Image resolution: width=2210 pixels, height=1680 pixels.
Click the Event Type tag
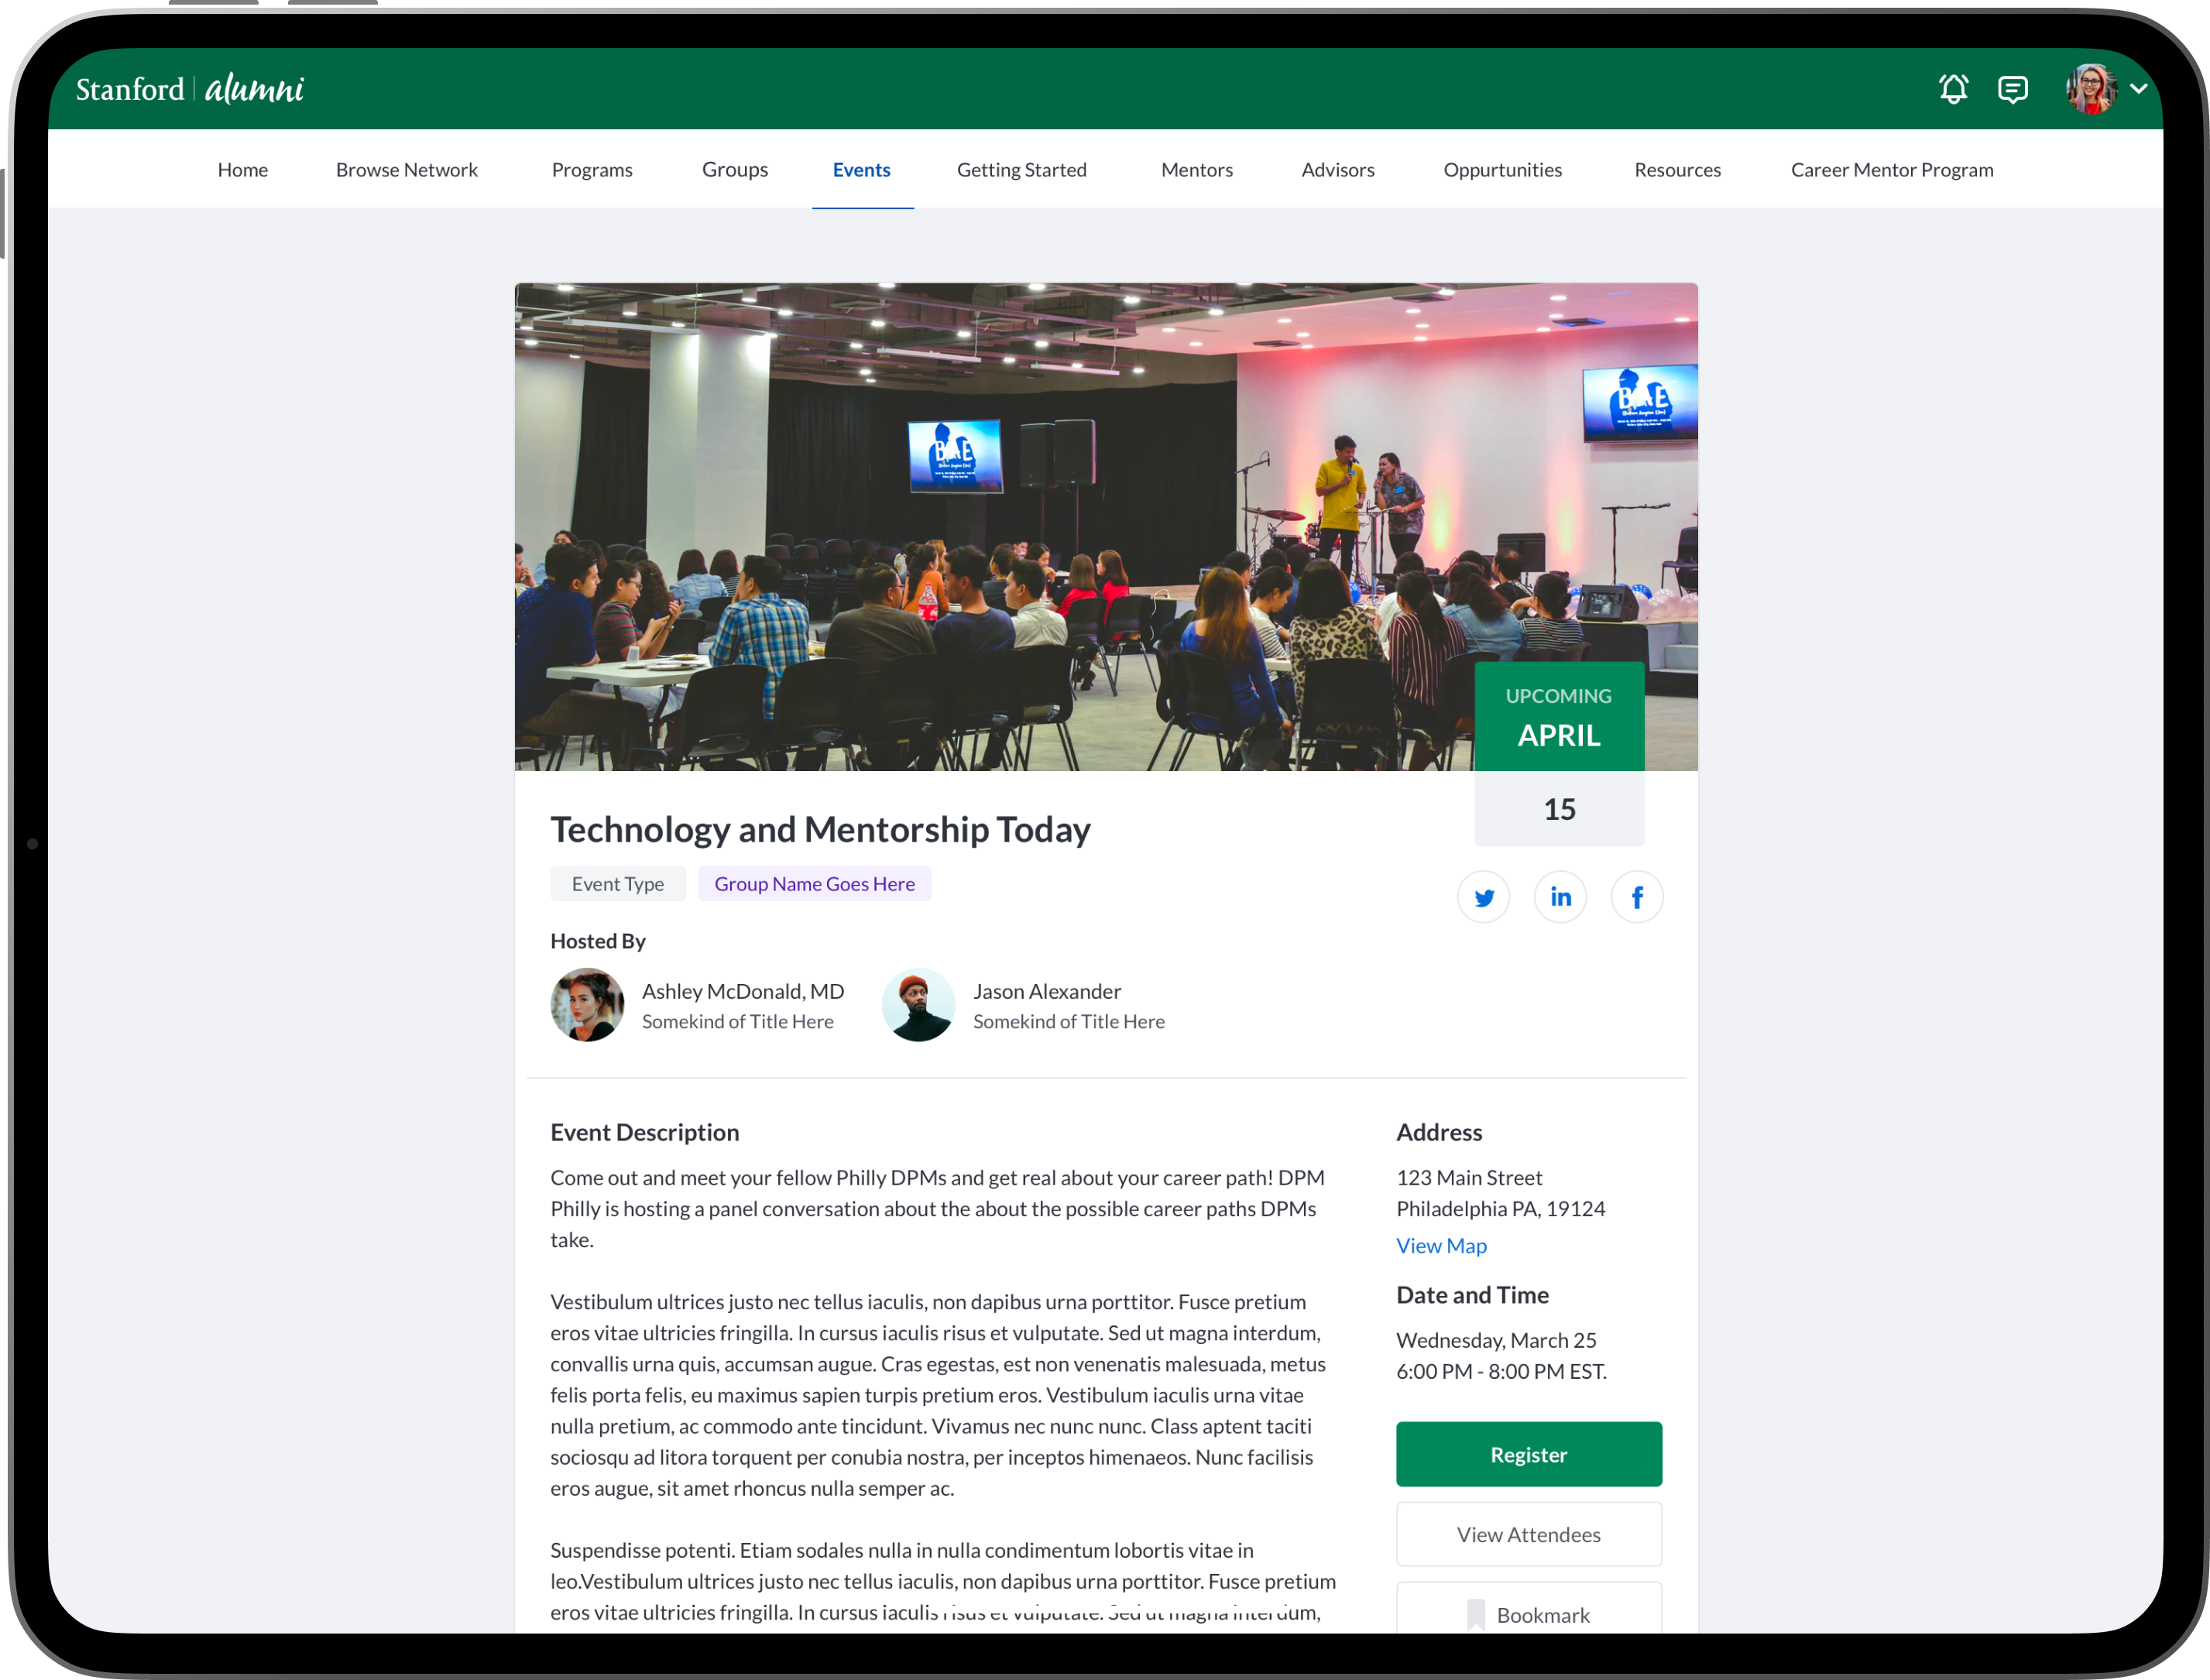pyautogui.click(x=617, y=884)
